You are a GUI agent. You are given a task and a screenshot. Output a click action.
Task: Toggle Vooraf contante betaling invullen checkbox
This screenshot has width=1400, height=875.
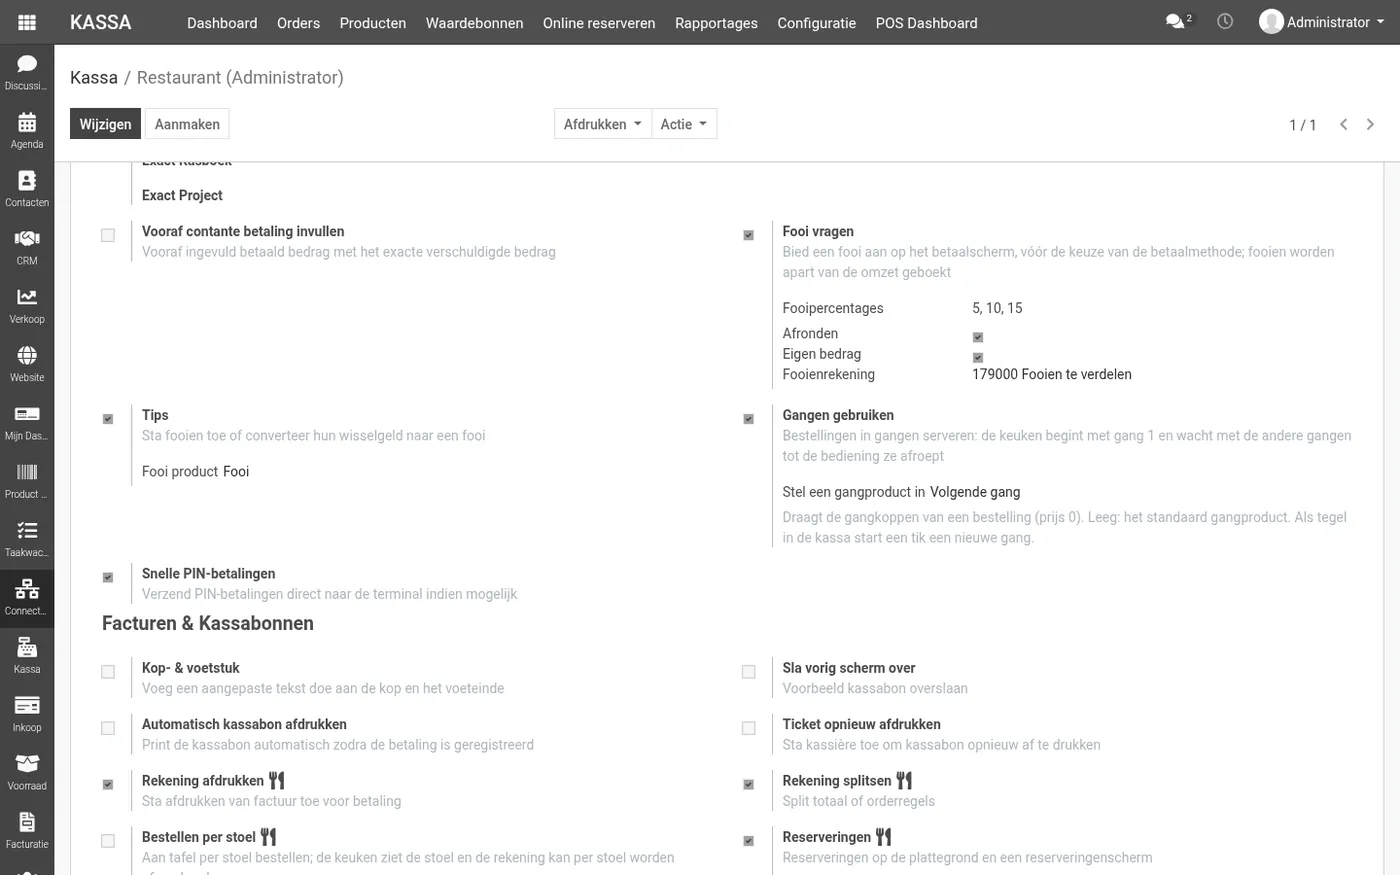point(108,235)
